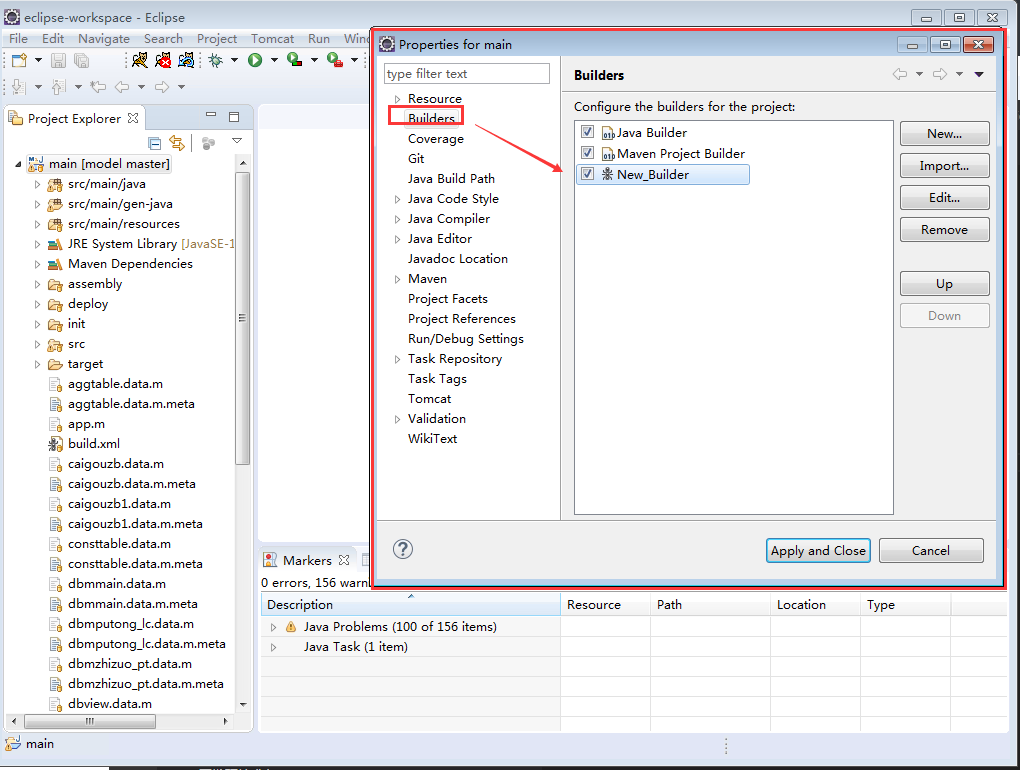
Task: Click the Stop Tomcat toolbar icon
Action: point(163,60)
